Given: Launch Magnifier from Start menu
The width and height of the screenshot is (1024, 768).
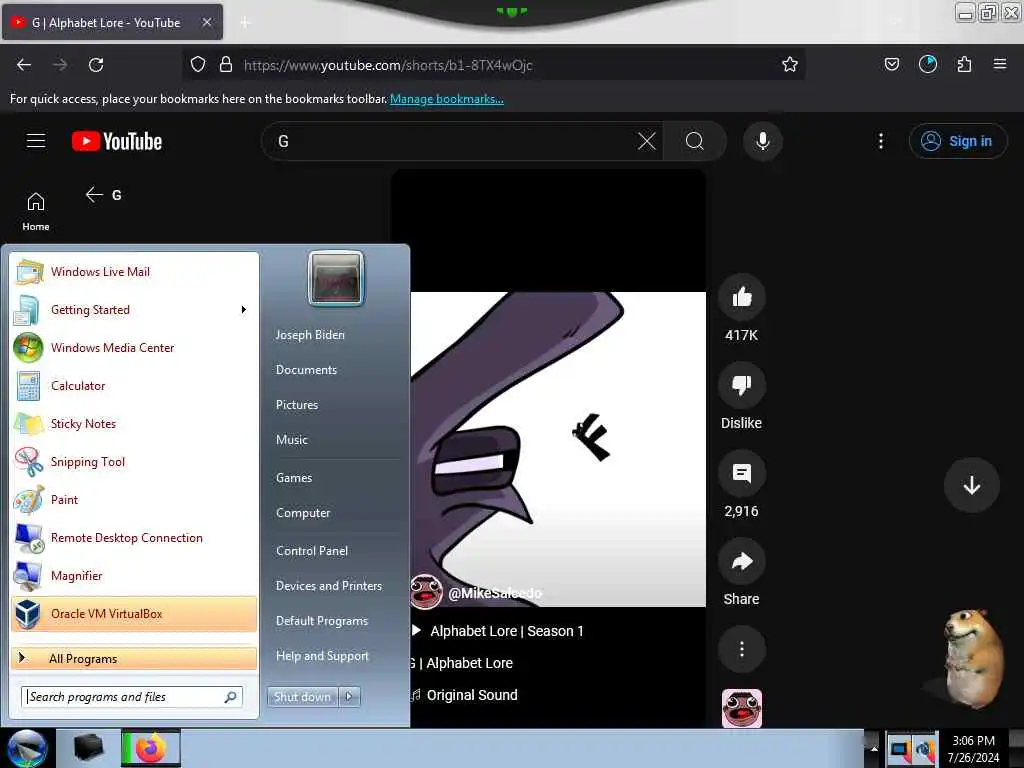Looking at the screenshot, I should click(134, 575).
